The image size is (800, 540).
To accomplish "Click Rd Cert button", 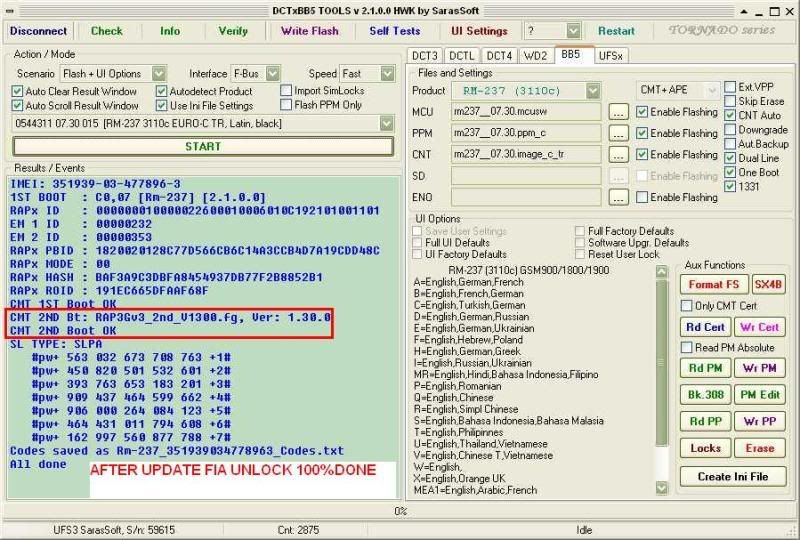I will coord(705,327).
